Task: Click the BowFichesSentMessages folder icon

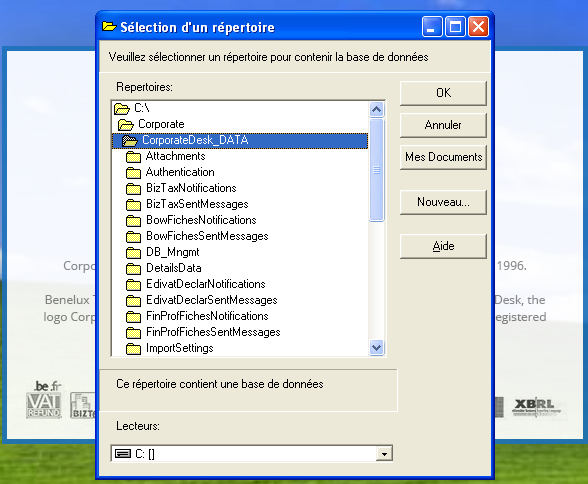Action: (134, 237)
